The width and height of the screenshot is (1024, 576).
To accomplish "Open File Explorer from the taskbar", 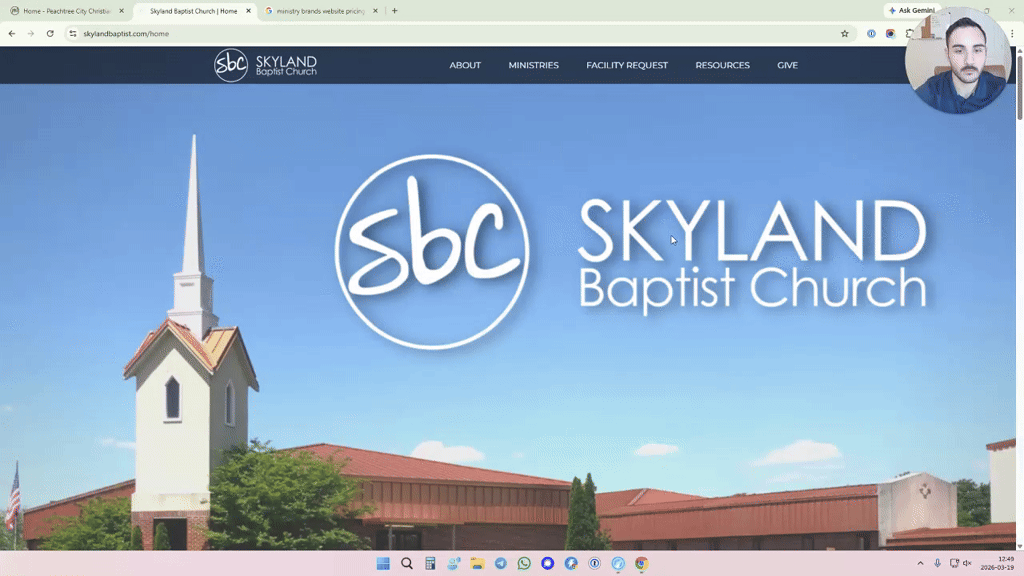I will [477, 563].
